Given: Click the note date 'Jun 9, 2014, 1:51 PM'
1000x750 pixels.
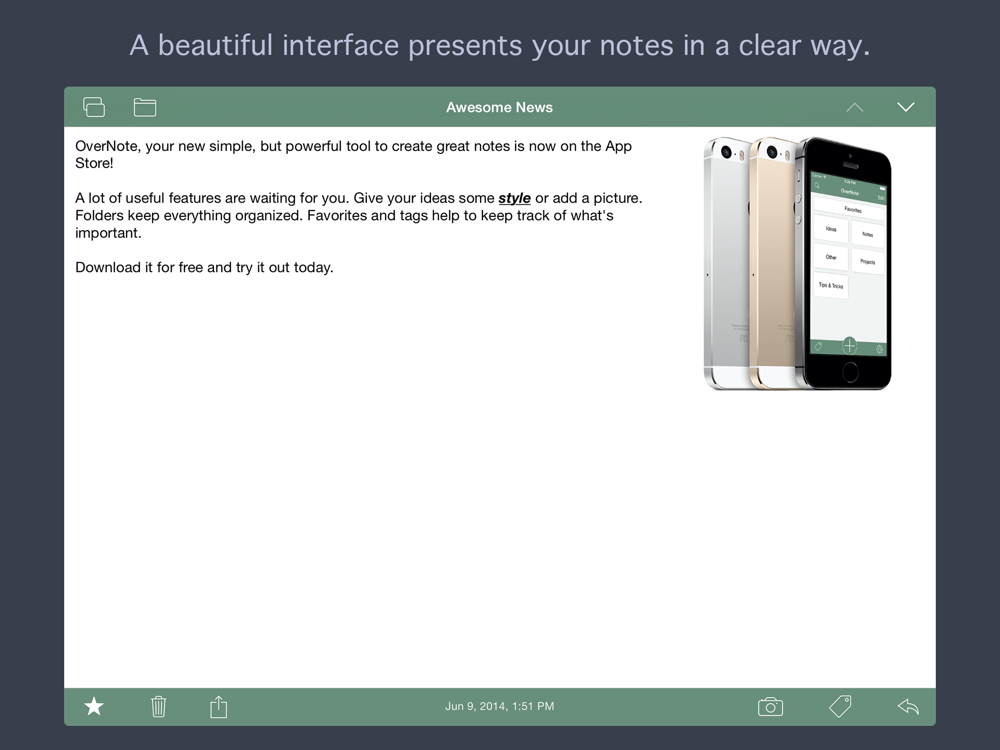Looking at the screenshot, I should pyautogui.click(x=499, y=706).
